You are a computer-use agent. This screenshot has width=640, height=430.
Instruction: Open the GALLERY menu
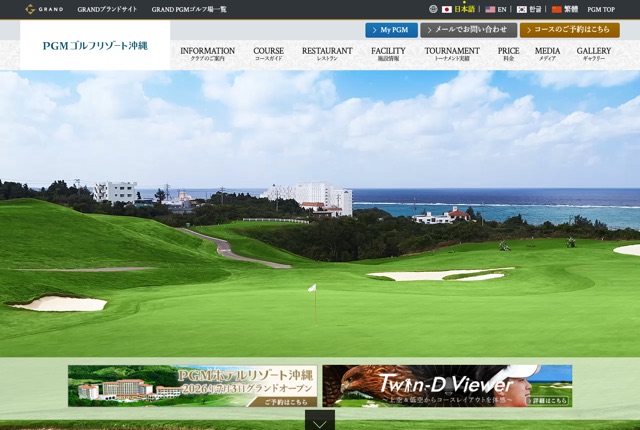(x=593, y=54)
